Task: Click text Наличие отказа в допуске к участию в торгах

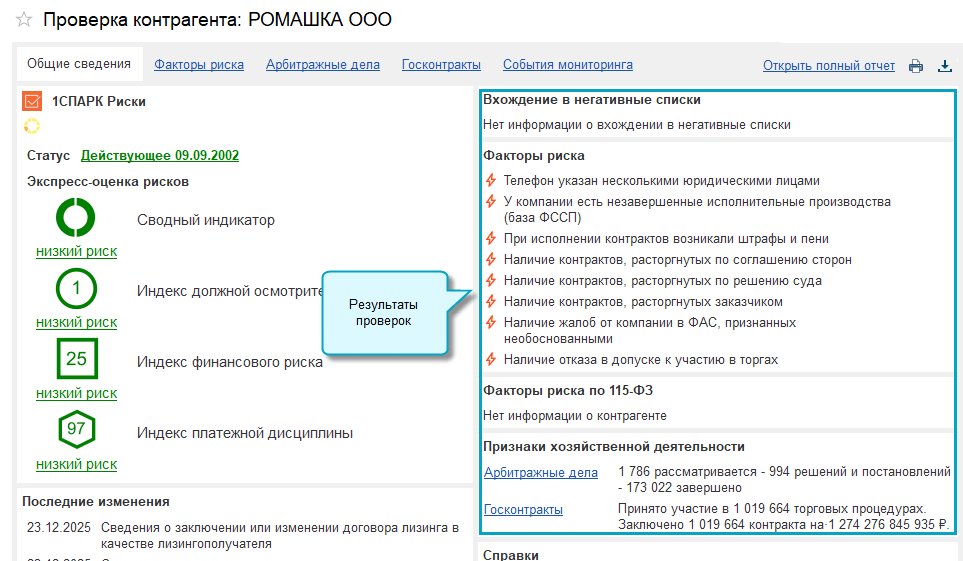Action: pos(641,359)
